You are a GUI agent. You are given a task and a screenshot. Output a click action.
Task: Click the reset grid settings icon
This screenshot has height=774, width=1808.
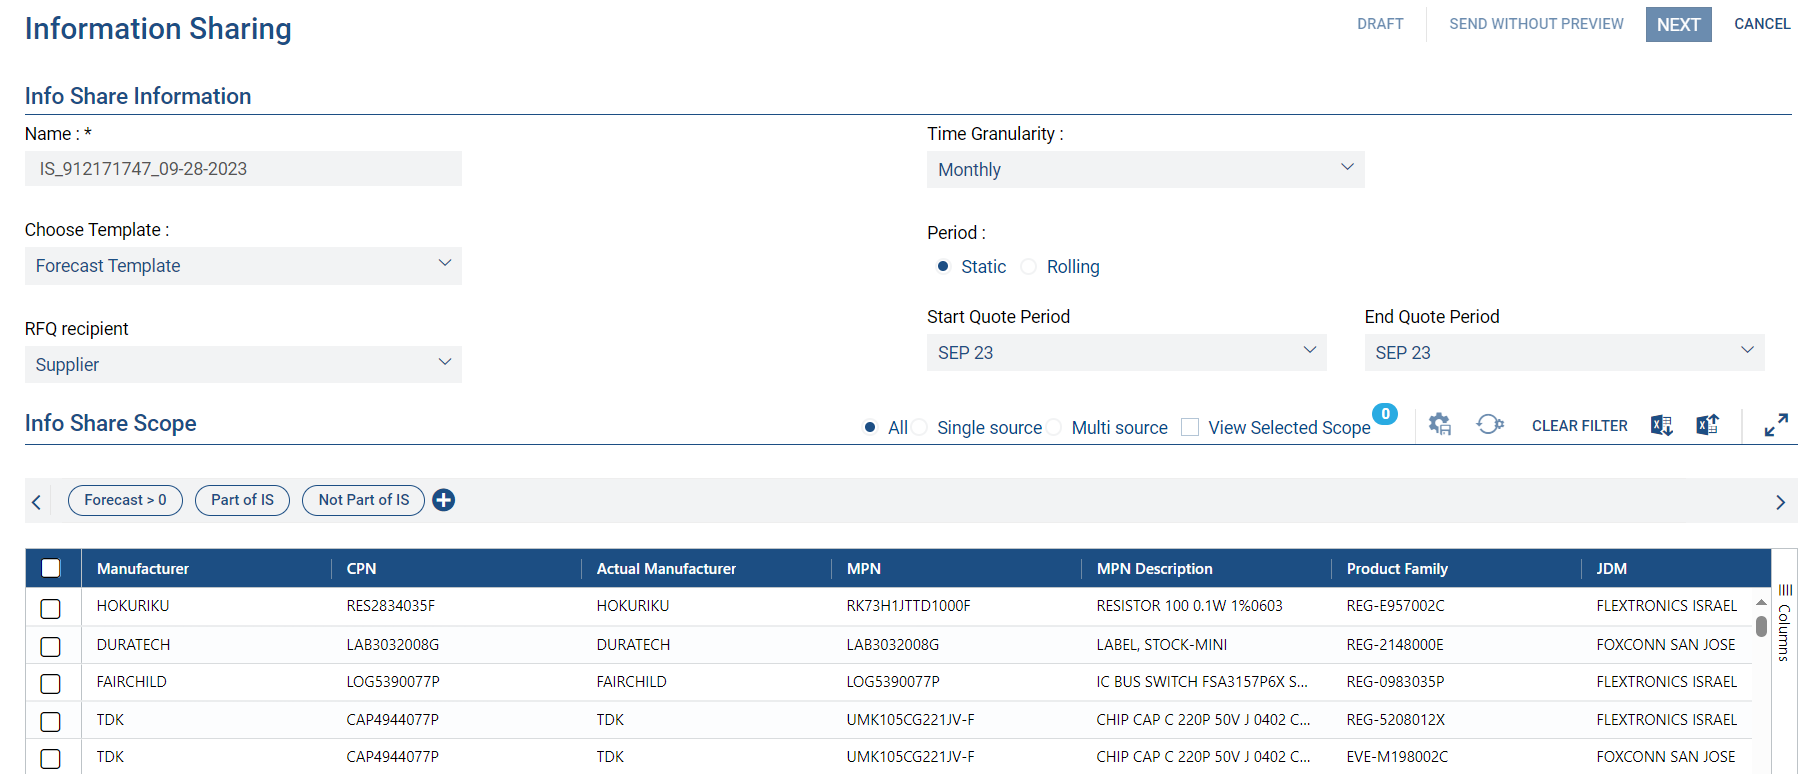click(x=1489, y=425)
